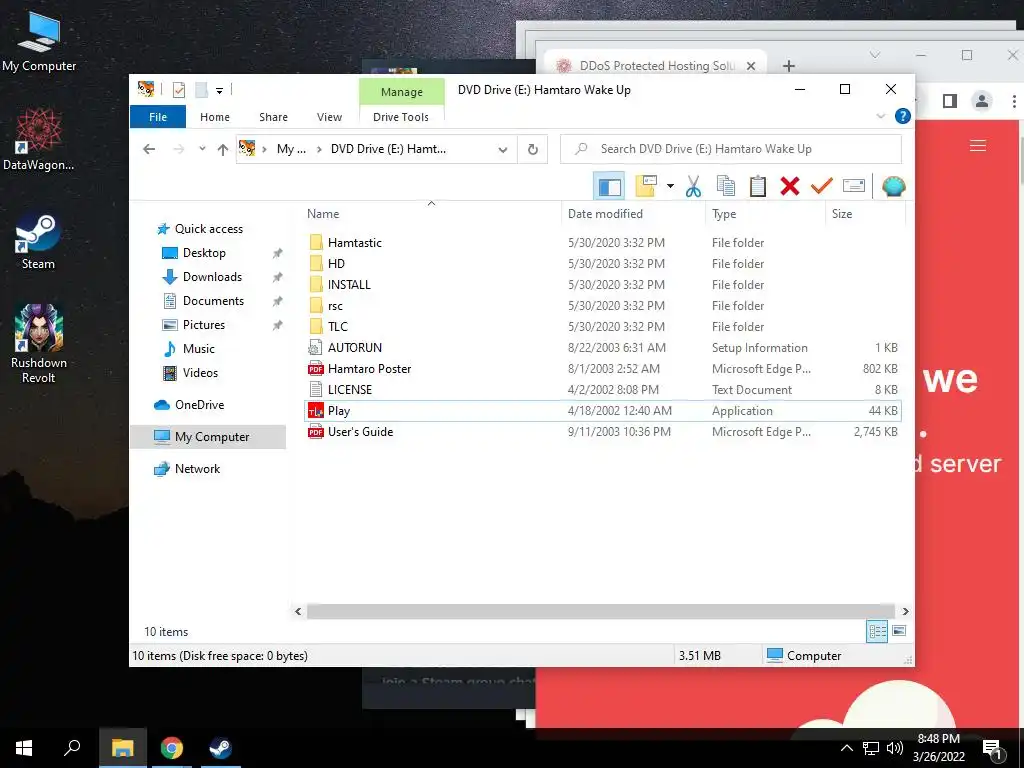Click the red X Delete icon
The image size is (1024, 768).
(790, 187)
